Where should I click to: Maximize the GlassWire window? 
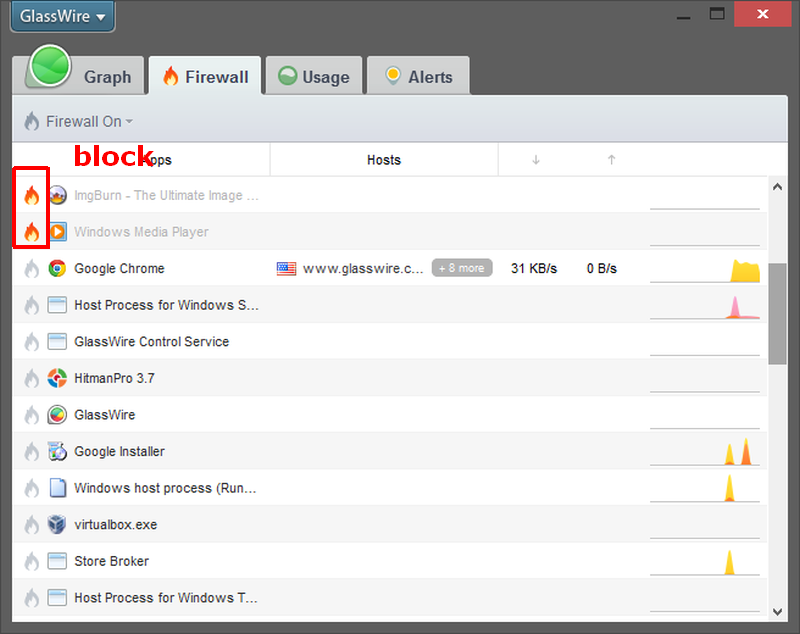[x=717, y=14]
